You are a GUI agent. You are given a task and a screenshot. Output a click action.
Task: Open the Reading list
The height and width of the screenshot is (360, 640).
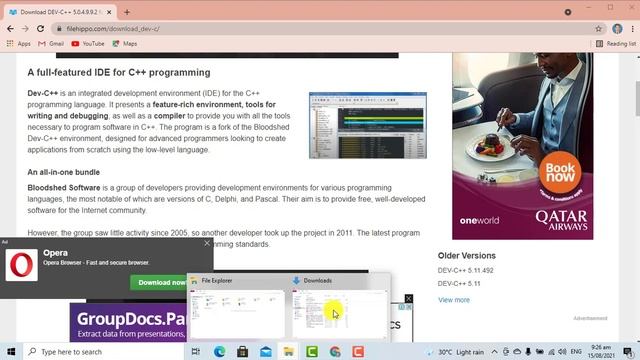pos(616,44)
